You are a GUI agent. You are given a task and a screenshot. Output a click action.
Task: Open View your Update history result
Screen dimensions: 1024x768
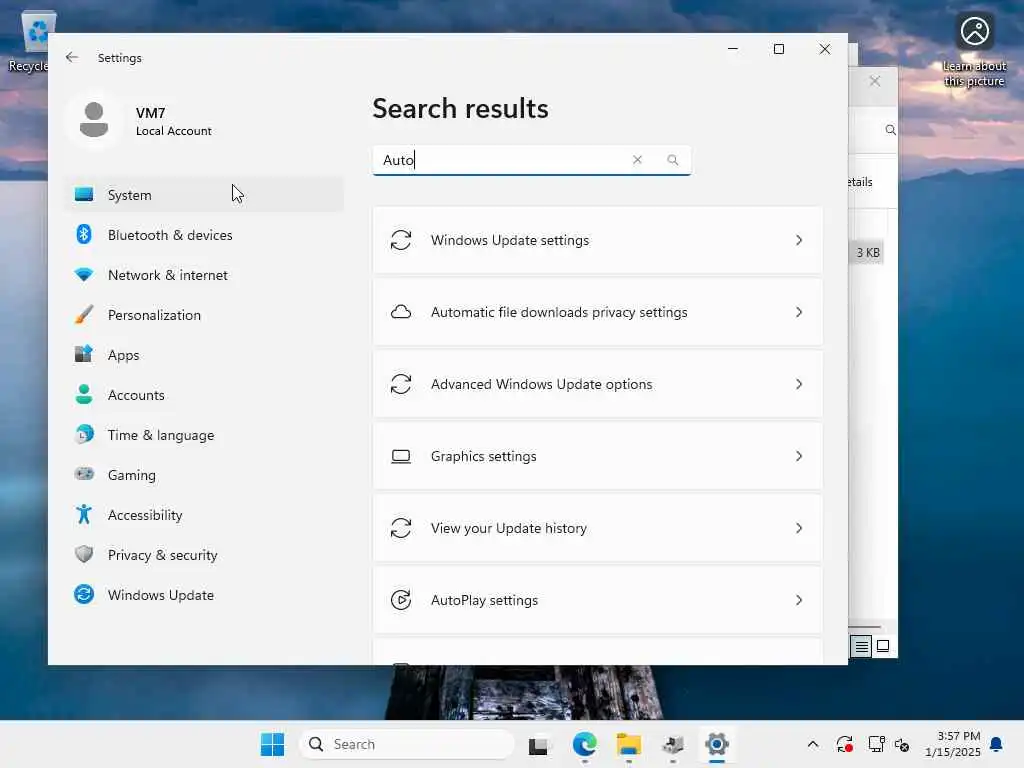click(598, 528)
